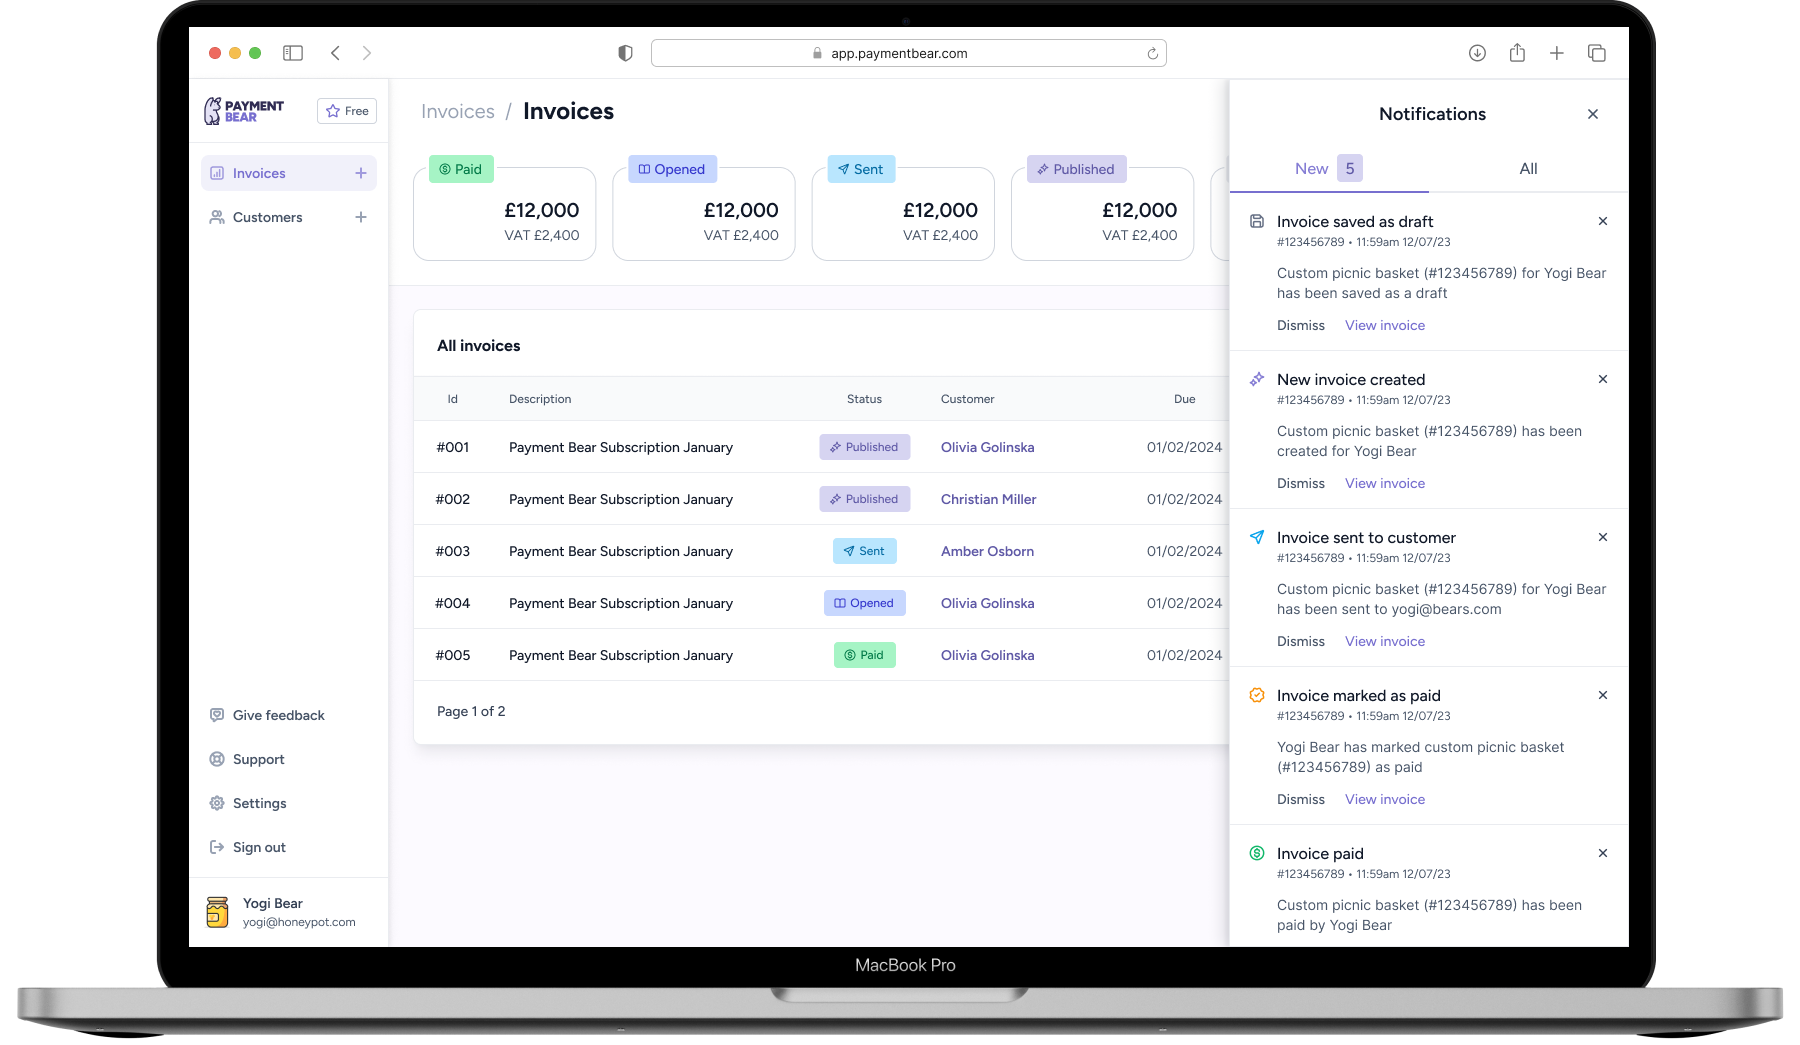Add new customer with sidebar plus
Image resolution: width=1800 pixels, height=1045 pixels.
pyautogui.click(x=361, y=217)
